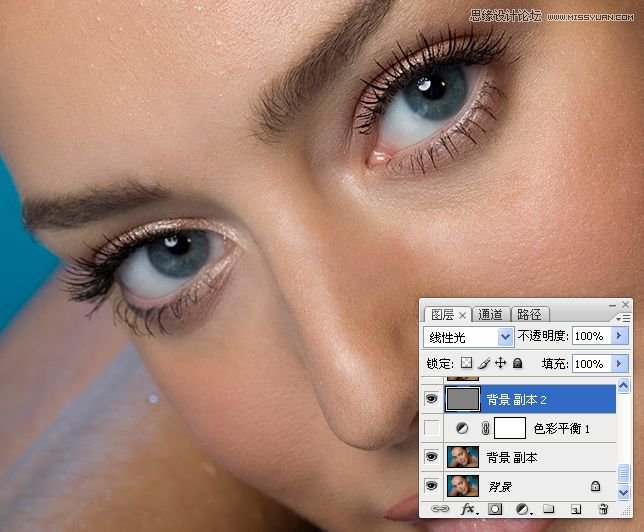Minimize the layers panel
644x532 pixels.
612,305
